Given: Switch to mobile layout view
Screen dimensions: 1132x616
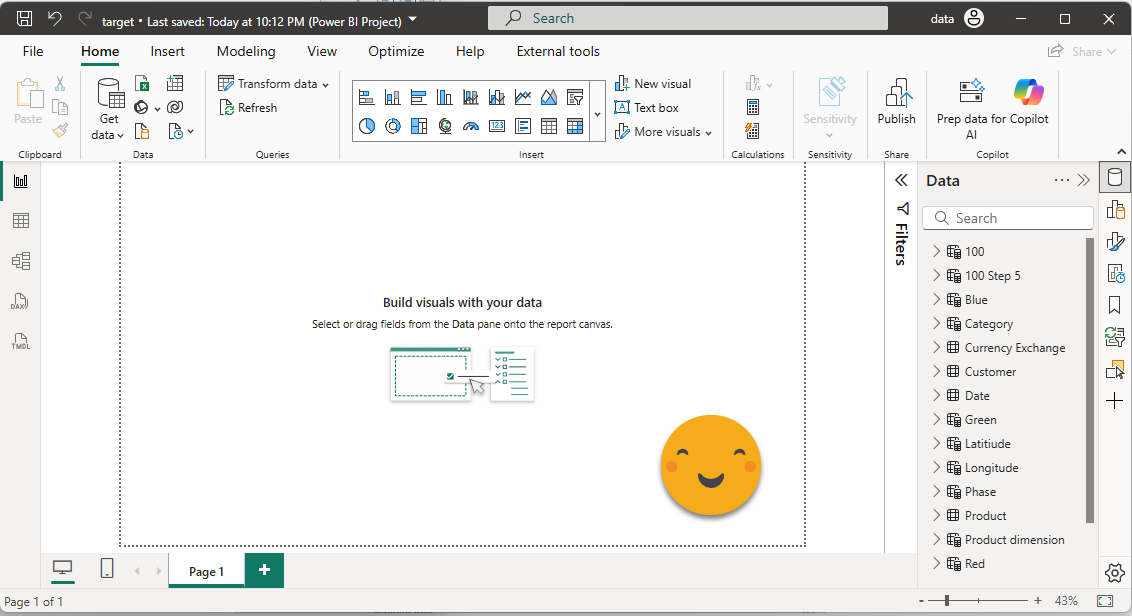Looking at the screenshot, I should pos(107,569).
